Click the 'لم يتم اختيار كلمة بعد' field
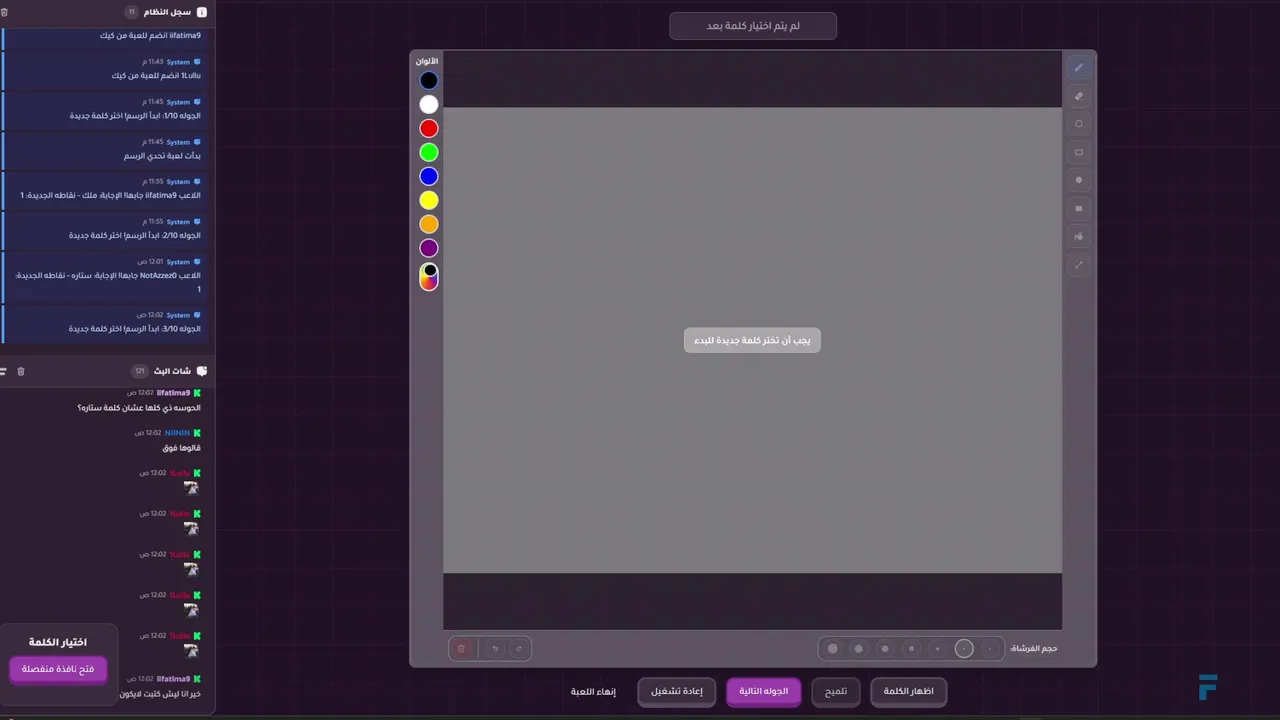This screenshot has width=1280, height=720. [x=753, y=26]
